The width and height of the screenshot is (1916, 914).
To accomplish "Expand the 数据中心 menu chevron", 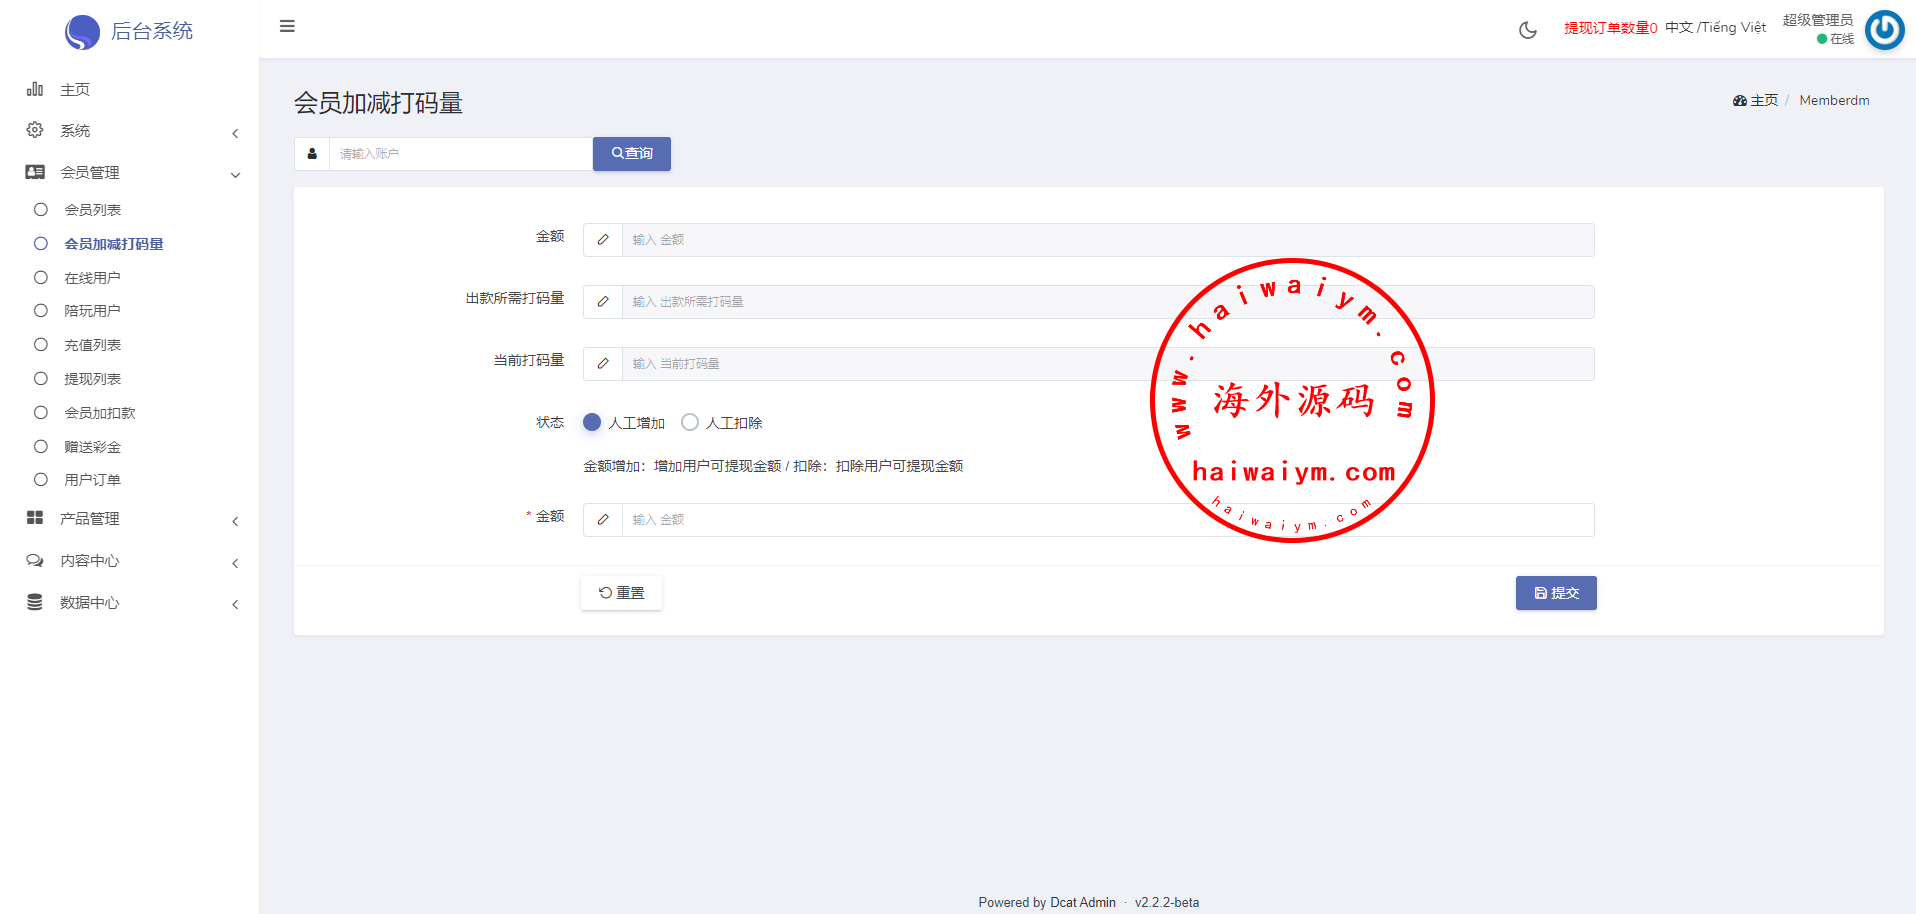I will [235, 604].
